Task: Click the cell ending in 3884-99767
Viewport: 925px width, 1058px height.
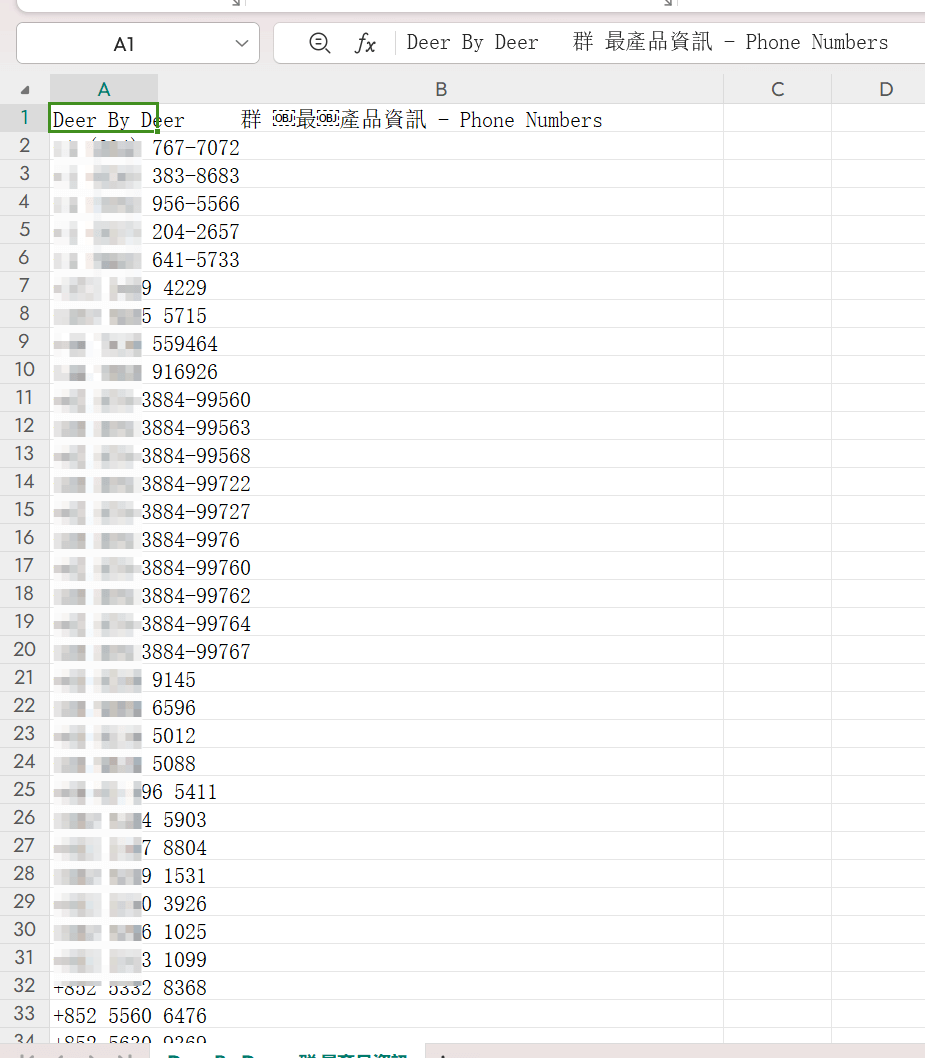Action: click(104, 650)
